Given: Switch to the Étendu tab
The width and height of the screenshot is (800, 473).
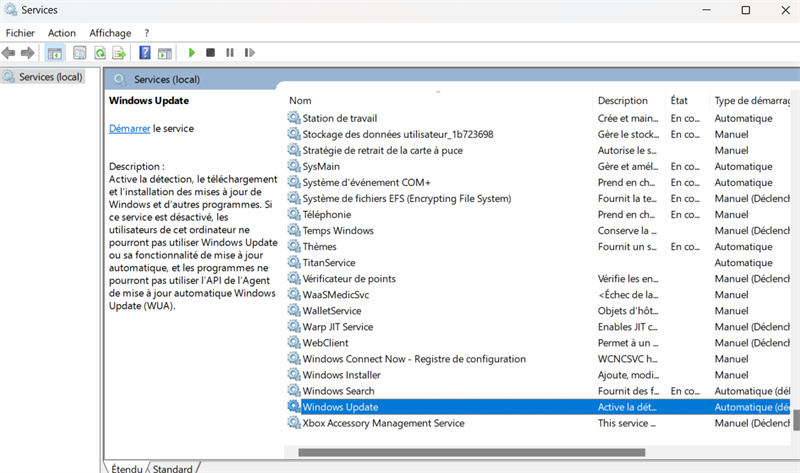Looking at the screenshot, I should [x=127, y=468].
